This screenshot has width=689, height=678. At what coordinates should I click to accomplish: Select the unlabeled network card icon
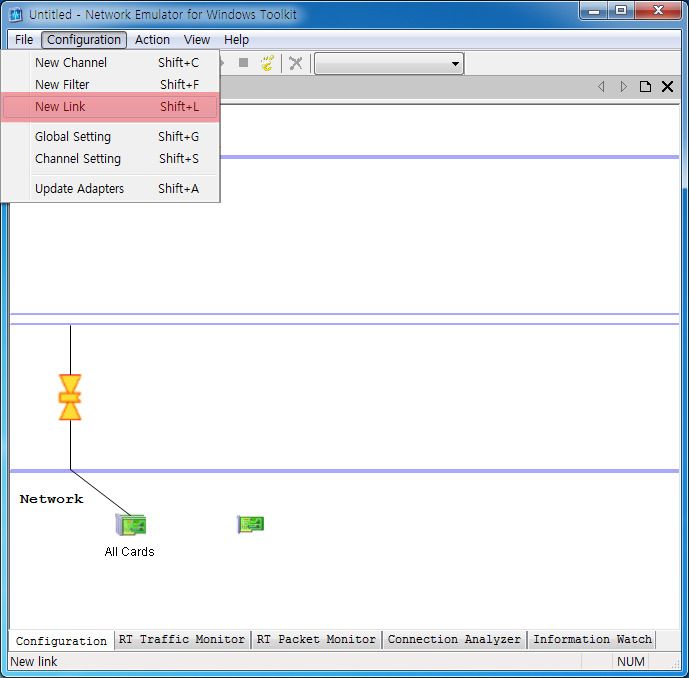[x=251, y=524]
